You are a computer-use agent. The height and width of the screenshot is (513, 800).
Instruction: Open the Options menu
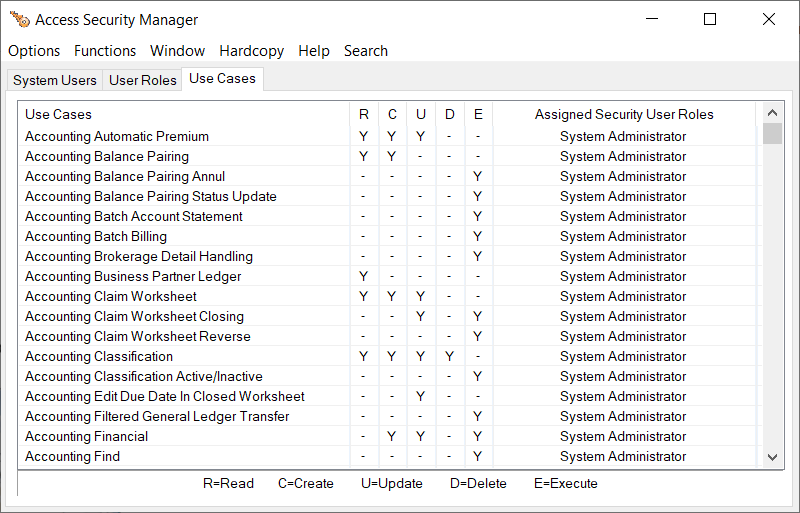tap(34, 51)
